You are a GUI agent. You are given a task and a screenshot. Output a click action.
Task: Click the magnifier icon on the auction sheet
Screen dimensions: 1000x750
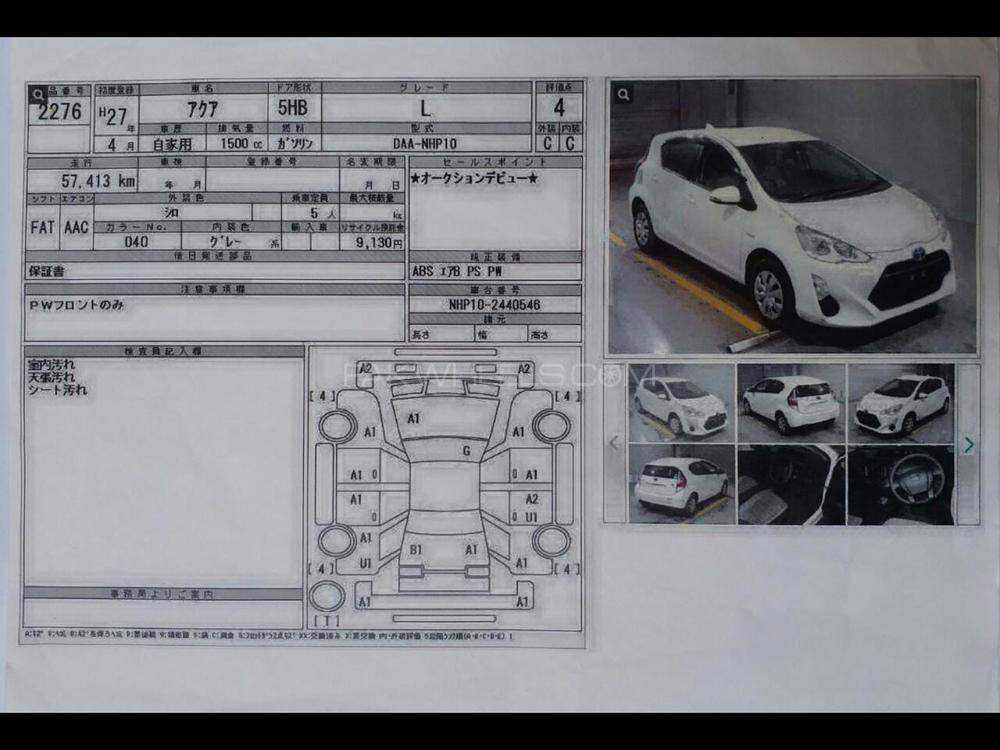(38, 95)
